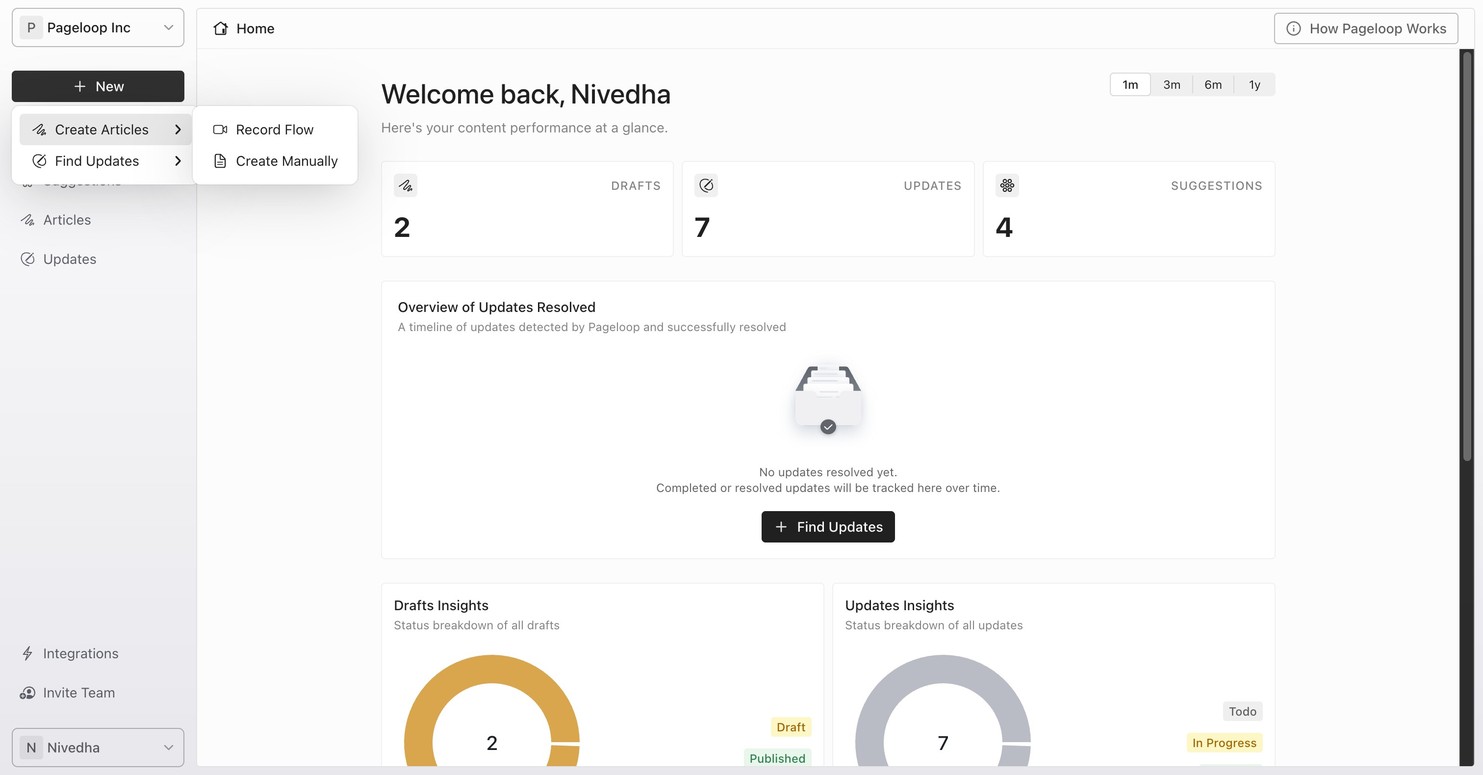The height and width of the screenshot is (775, 1483).
Task: Select the 1m time range
Action: pos(1130,85)
